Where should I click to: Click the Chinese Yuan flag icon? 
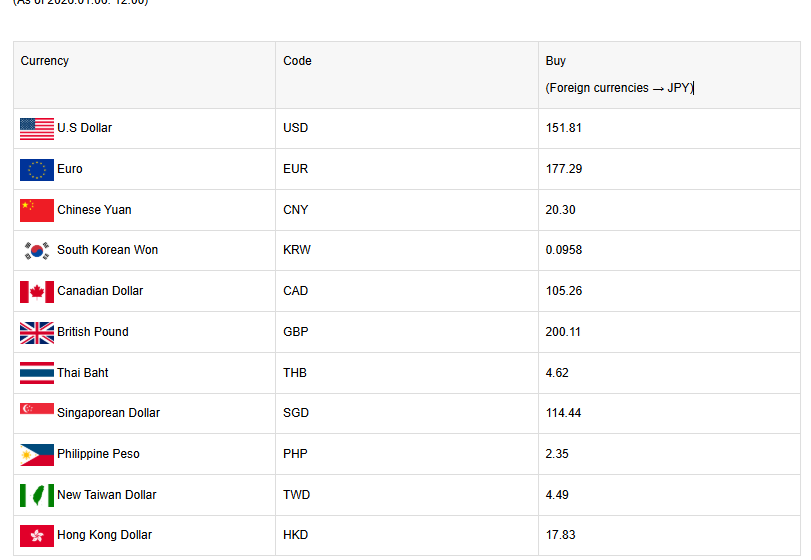tap(37, 210)
